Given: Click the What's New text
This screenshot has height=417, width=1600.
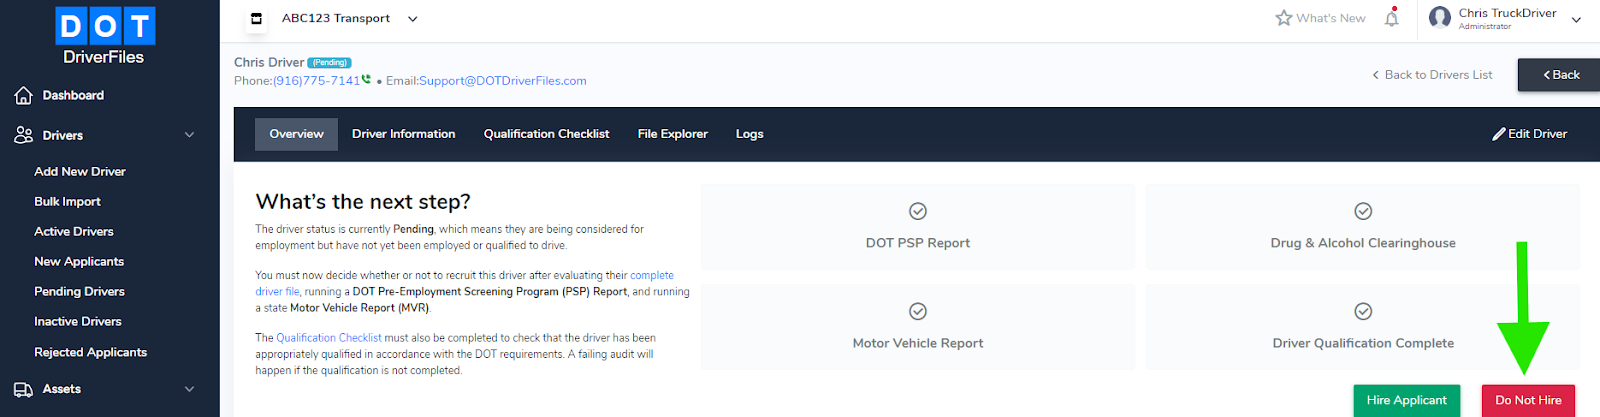Looking at the screenshot, I should click(1331, 18).
